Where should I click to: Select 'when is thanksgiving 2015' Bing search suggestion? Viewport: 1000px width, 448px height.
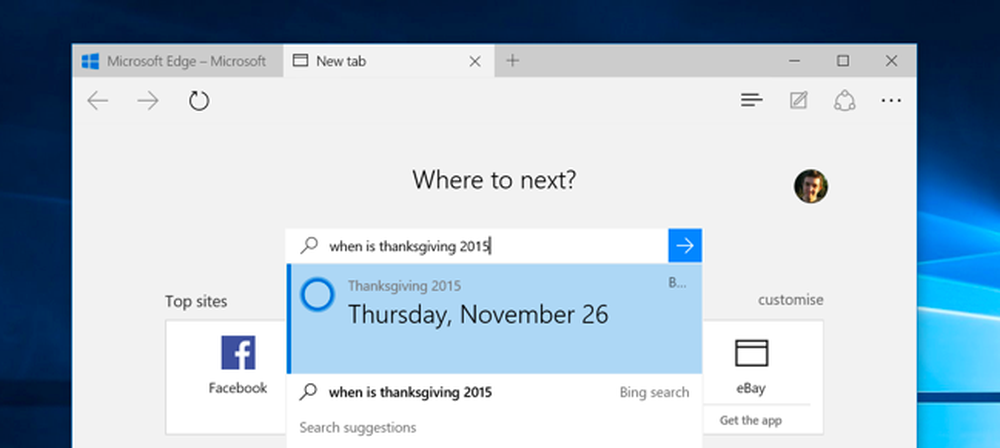click(x=494, y=392)
